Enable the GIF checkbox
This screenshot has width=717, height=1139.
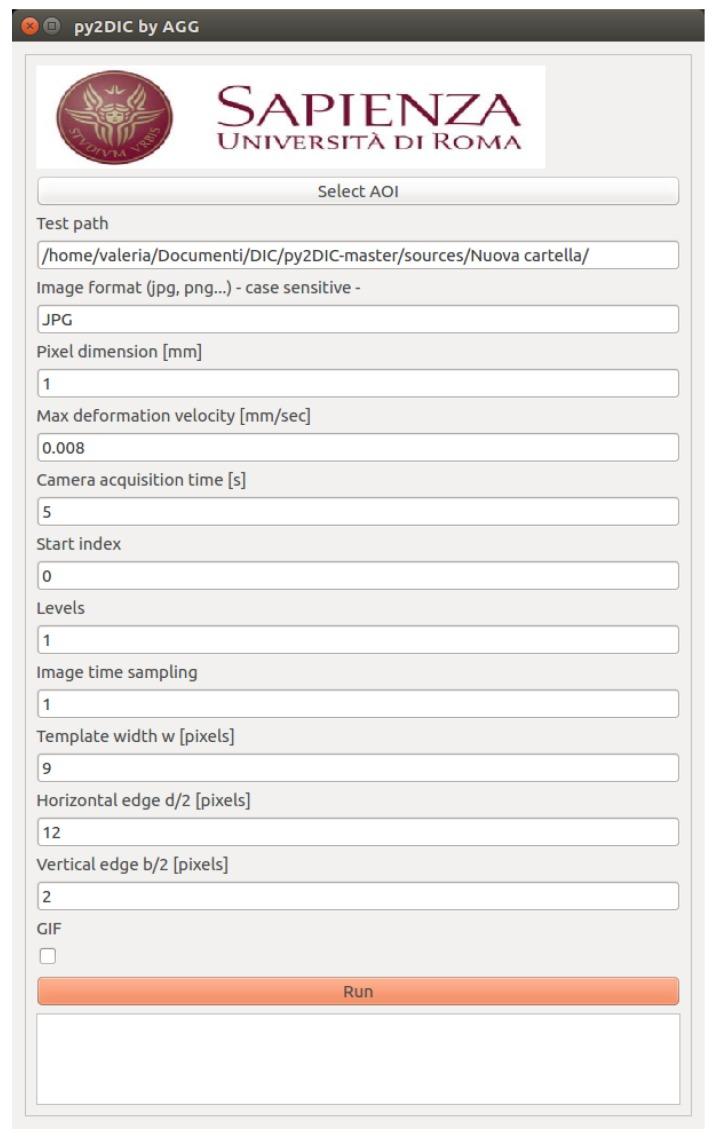coord(48,956)
